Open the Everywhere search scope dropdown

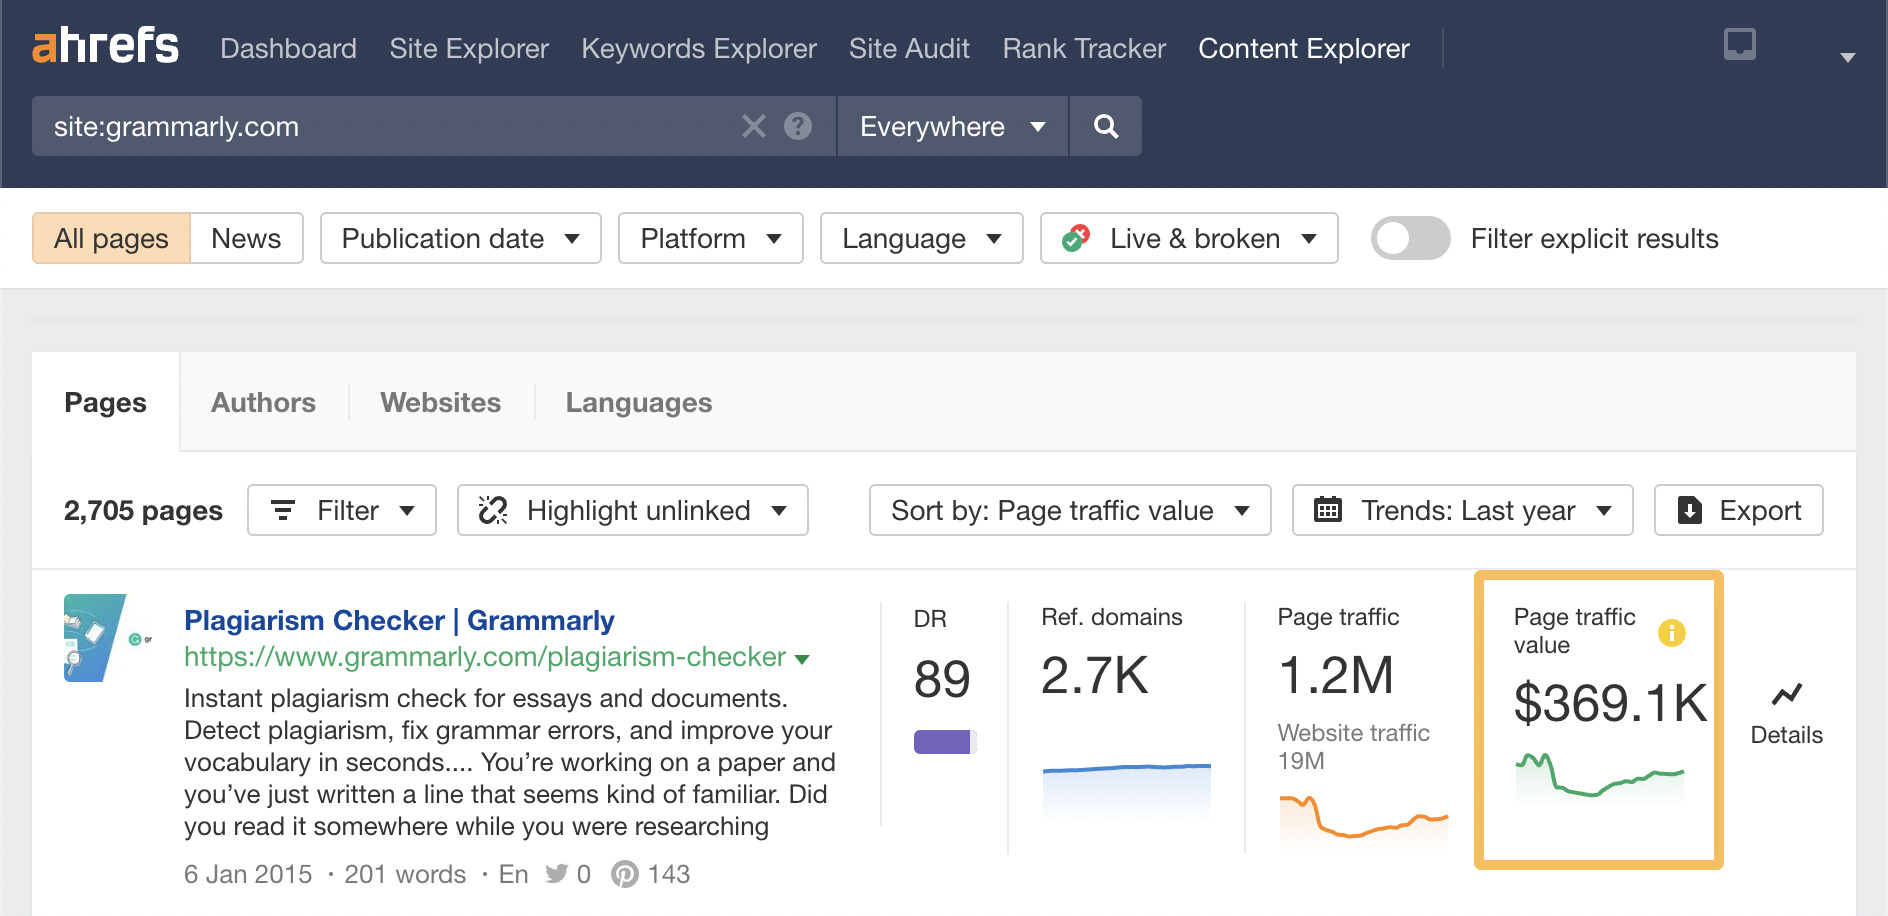coord(949,126)
